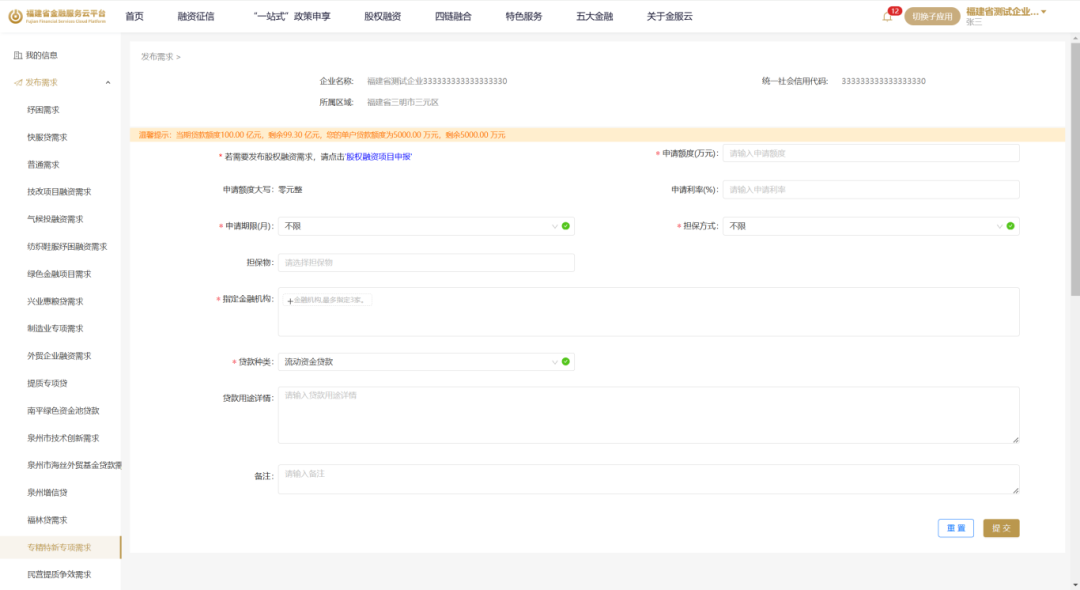Open the notification bell with 12 badge

point(886,16)
